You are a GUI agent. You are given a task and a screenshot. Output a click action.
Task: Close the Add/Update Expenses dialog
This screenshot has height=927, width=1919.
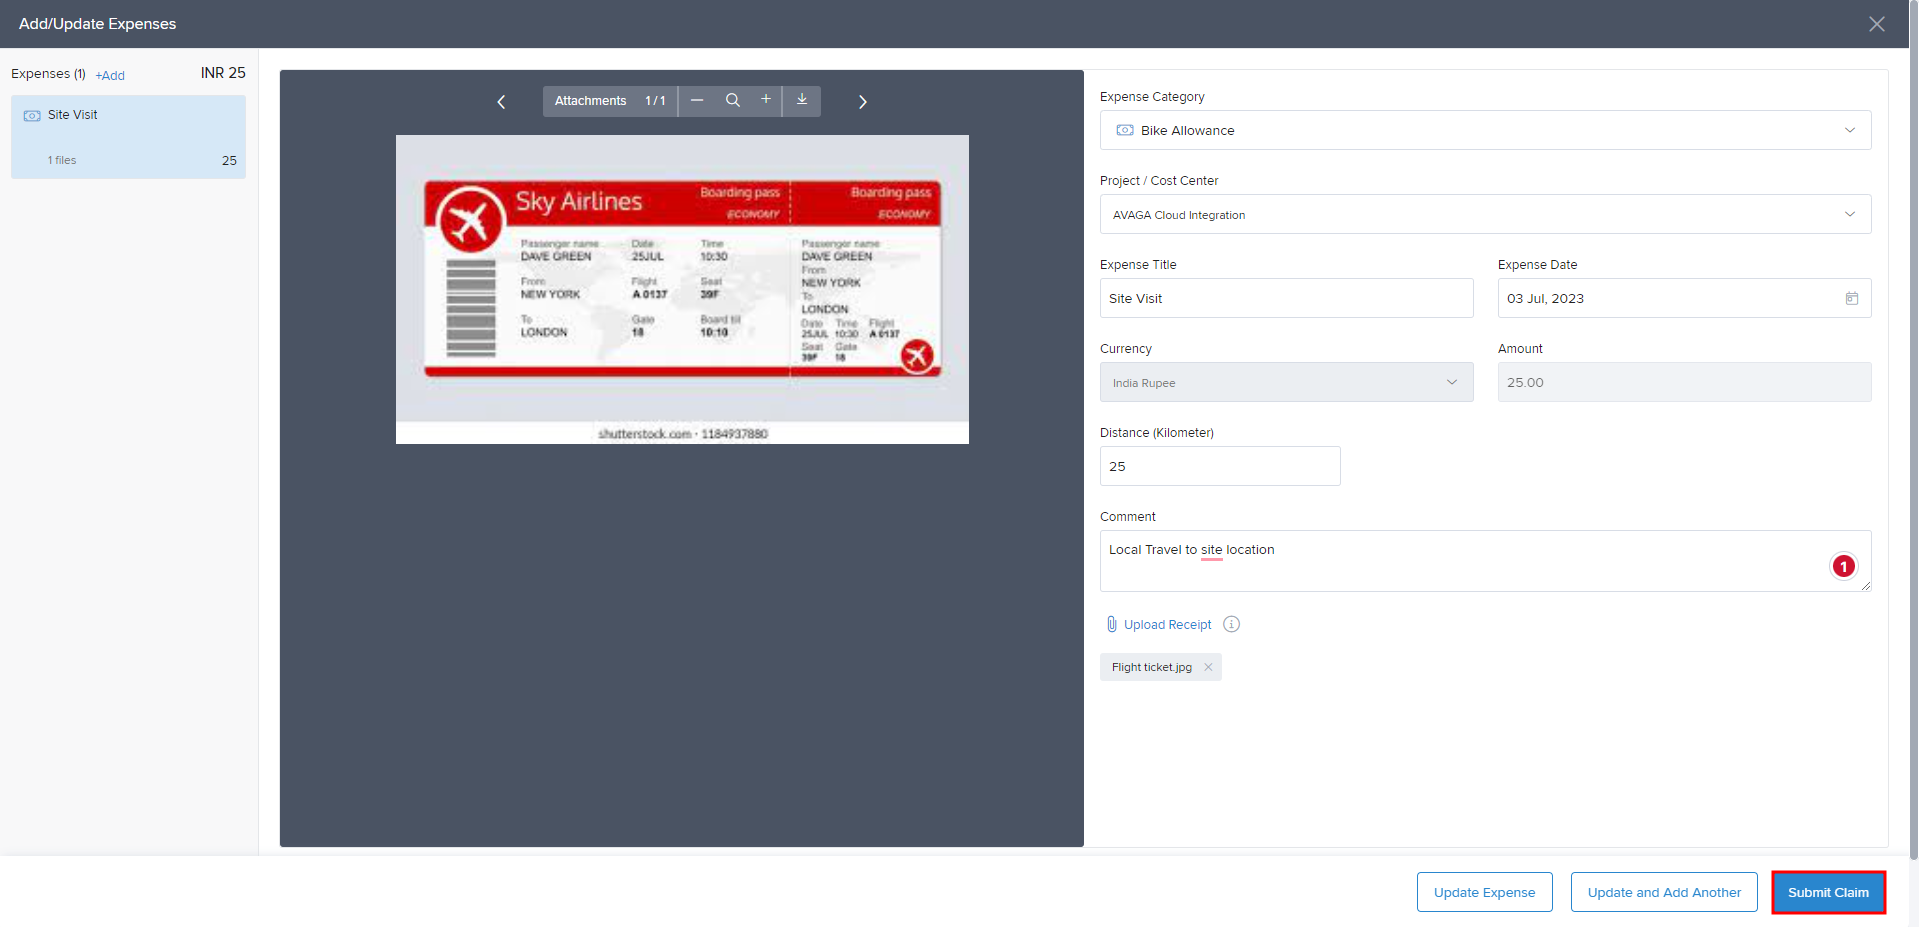click(x=1876, y=24)
